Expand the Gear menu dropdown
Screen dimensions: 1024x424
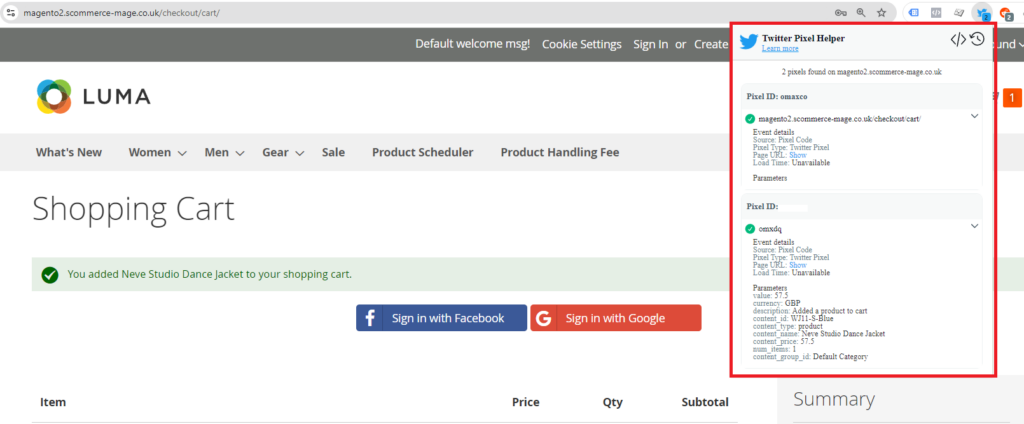[x=283, y=153]
